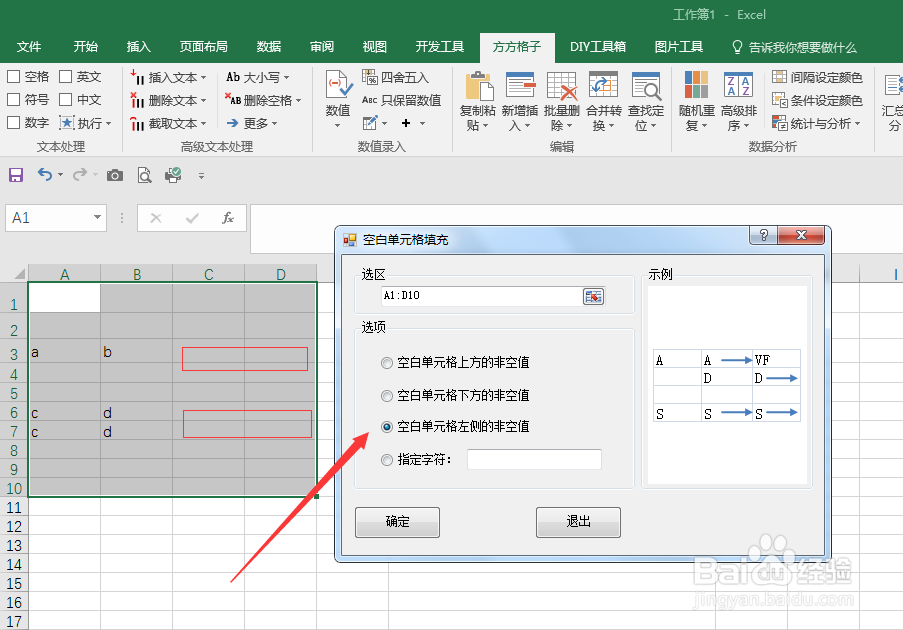Select 空白单元格左侧的非空值 radio option
Image resolution: width=903 pixels, height=630 pixels.
[x=387, y=427]
